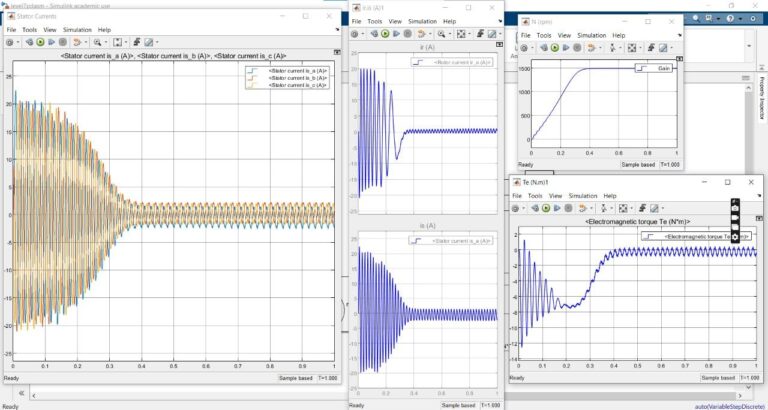Open Help menu in N (rpm) scope
This screenshot has width=768, height=410.
click(x=619, y=35)
